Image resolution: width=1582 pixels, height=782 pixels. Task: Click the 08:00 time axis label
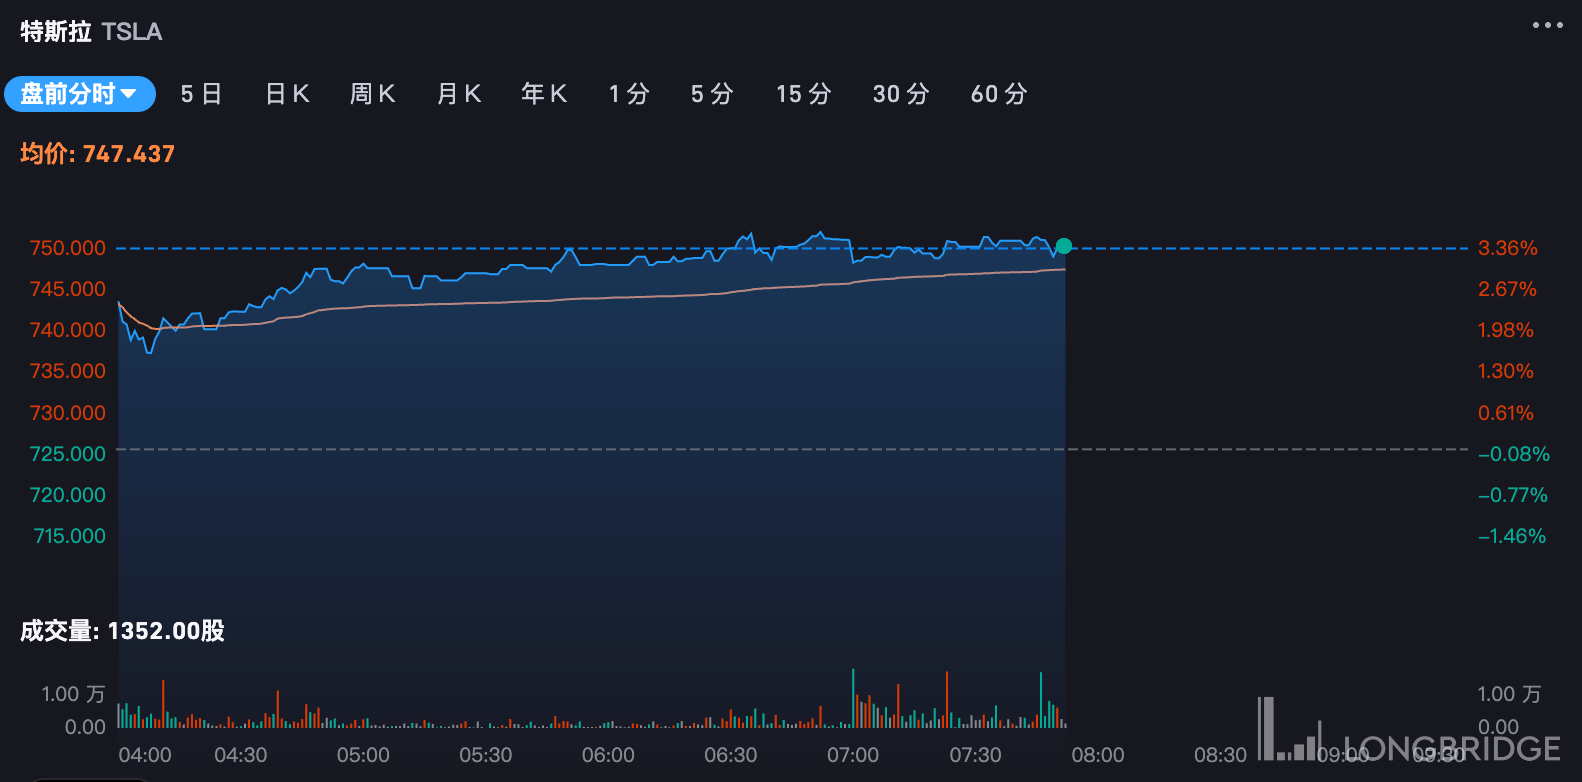click(x=1098, y=755)
